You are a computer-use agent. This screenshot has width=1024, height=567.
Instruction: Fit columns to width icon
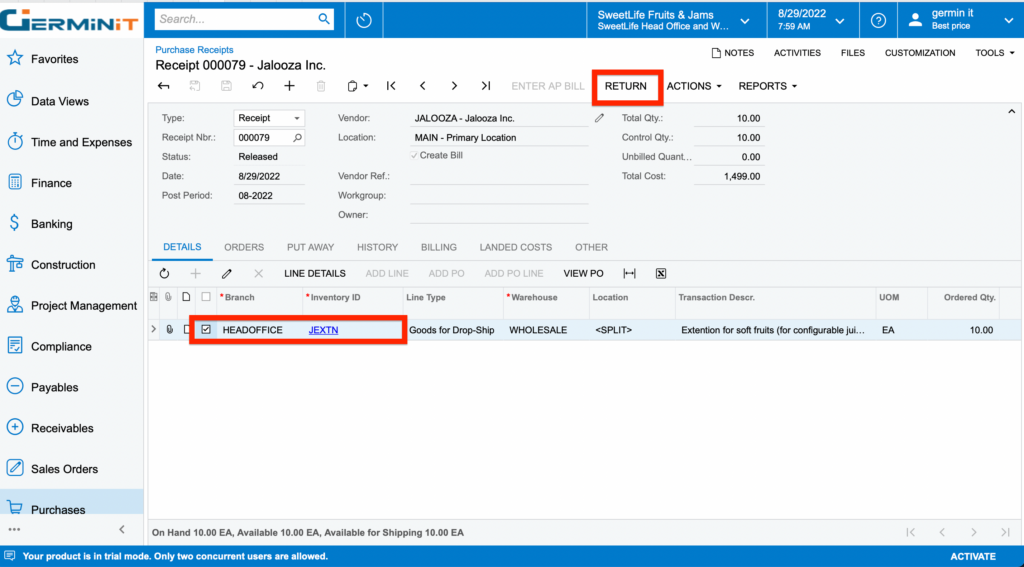(630, 274)
